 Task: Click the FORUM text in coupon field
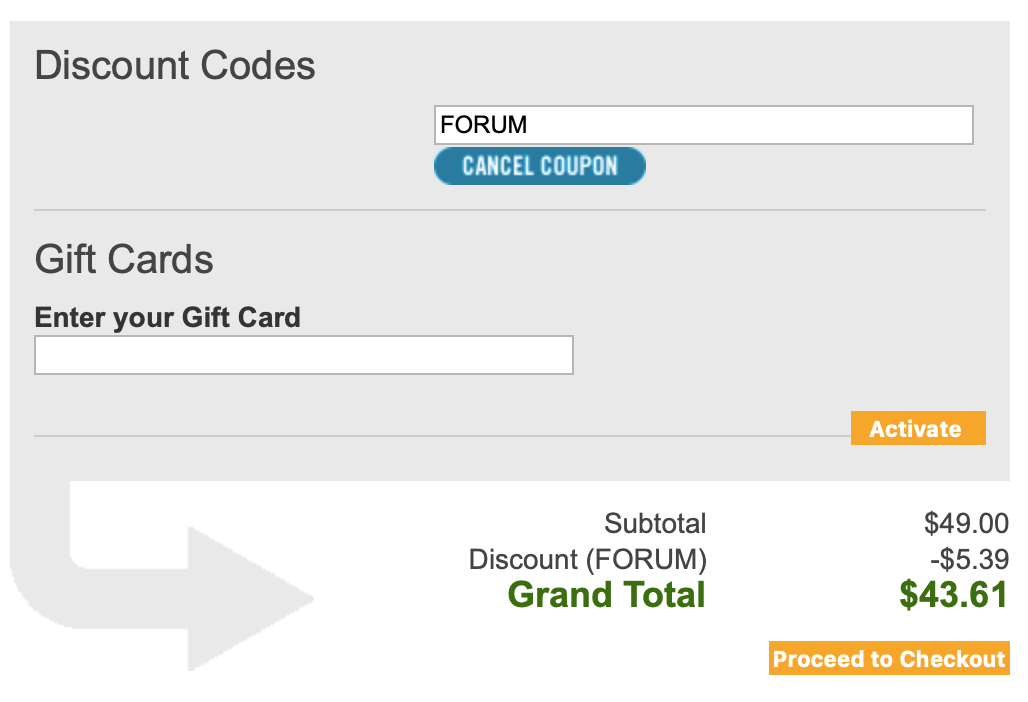(x=484, y=125)
